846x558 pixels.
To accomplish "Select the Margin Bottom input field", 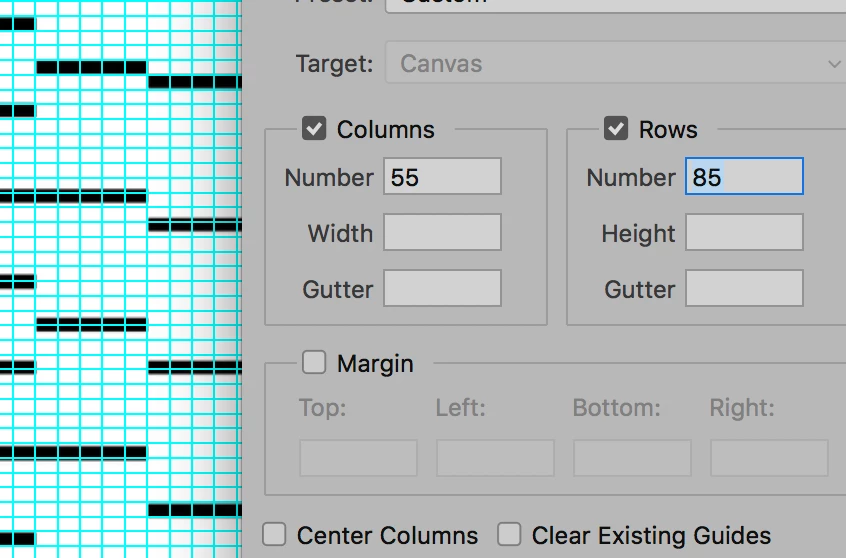I will click(x=632, y=458).
